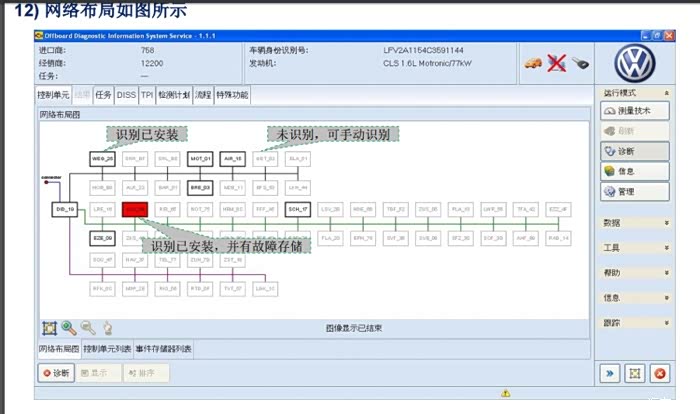Select the SCH_17 control unit node
The height and width of the screenshot is (414, 700).
click(298, 209)
